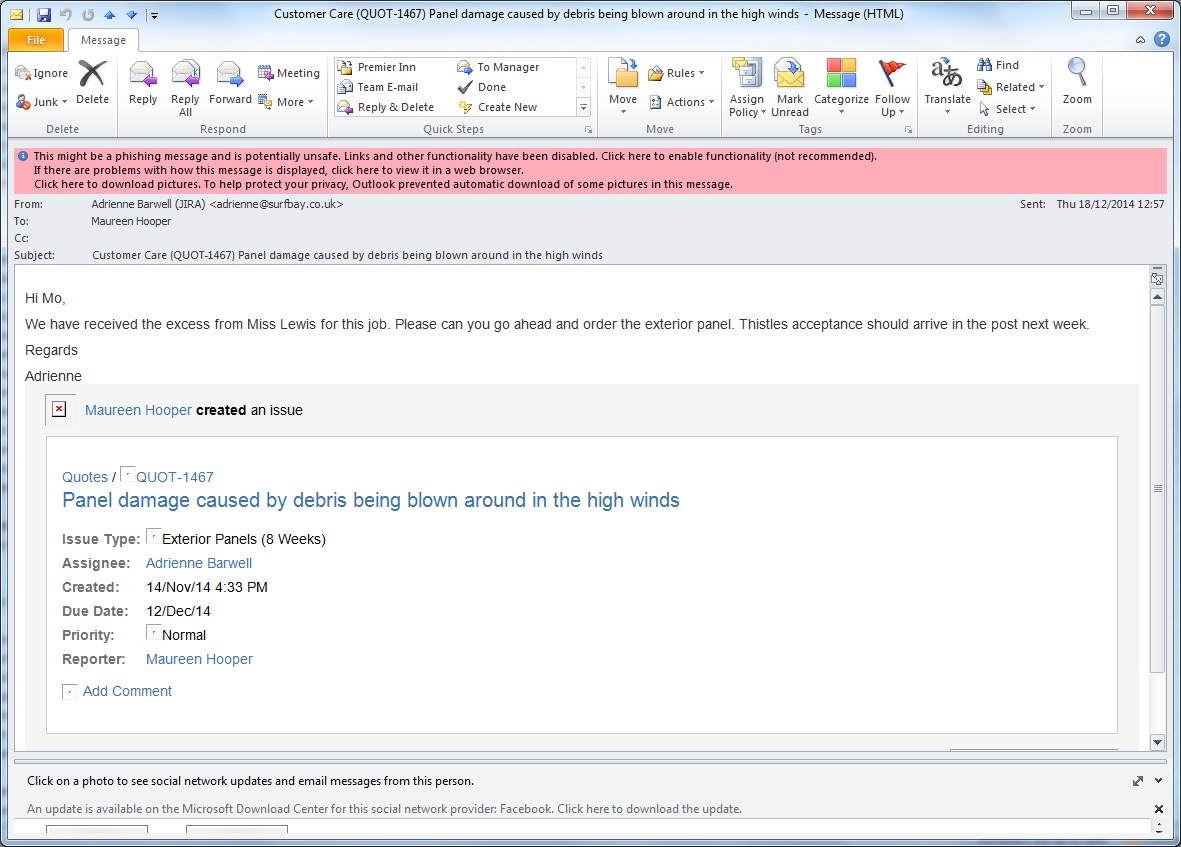Screen dimensions: 1181x847
Task: Forward this email message
Action: pyautogui.click(x=230, y=84)
